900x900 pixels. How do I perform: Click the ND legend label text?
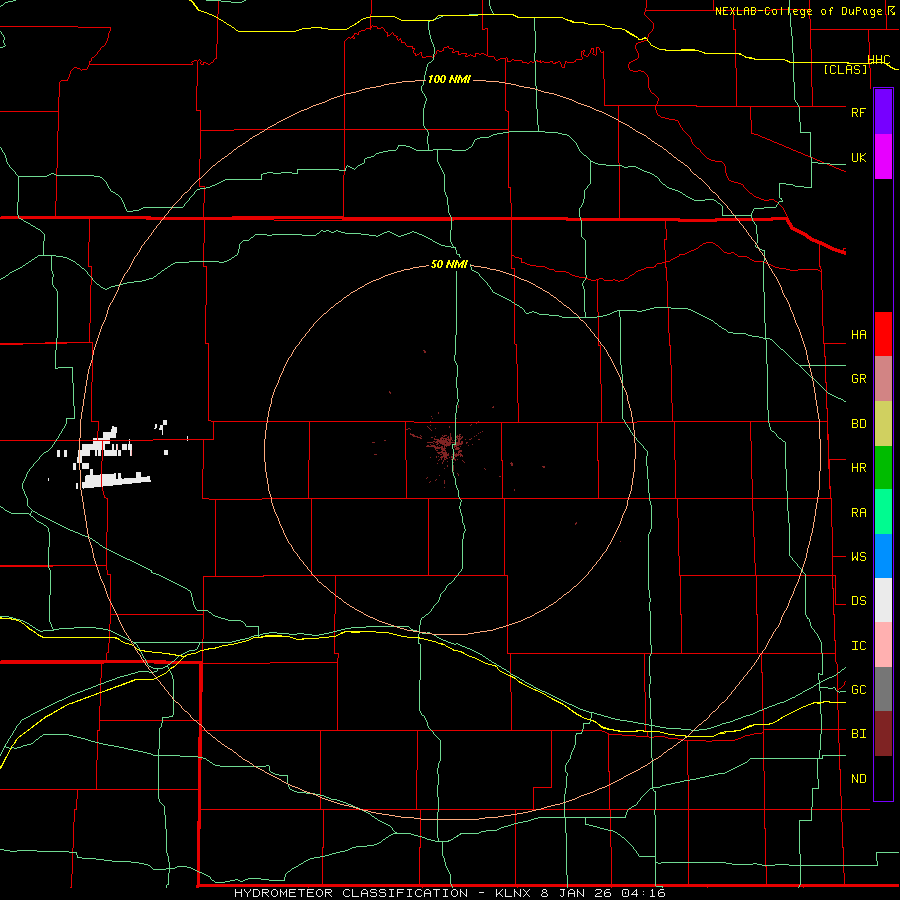coord(858,779)
